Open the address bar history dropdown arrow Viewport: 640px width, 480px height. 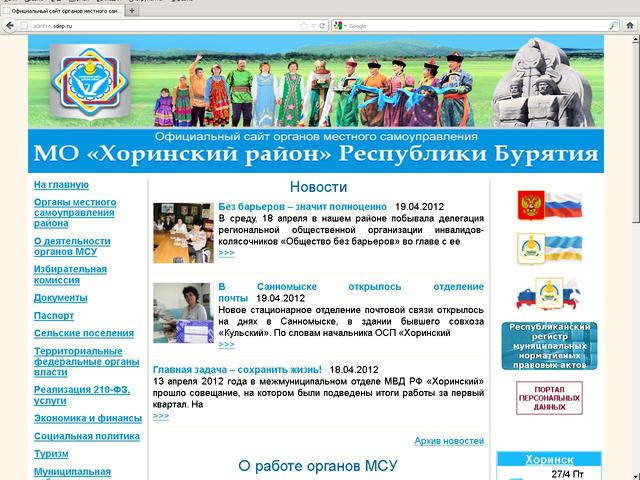point(313,26)
